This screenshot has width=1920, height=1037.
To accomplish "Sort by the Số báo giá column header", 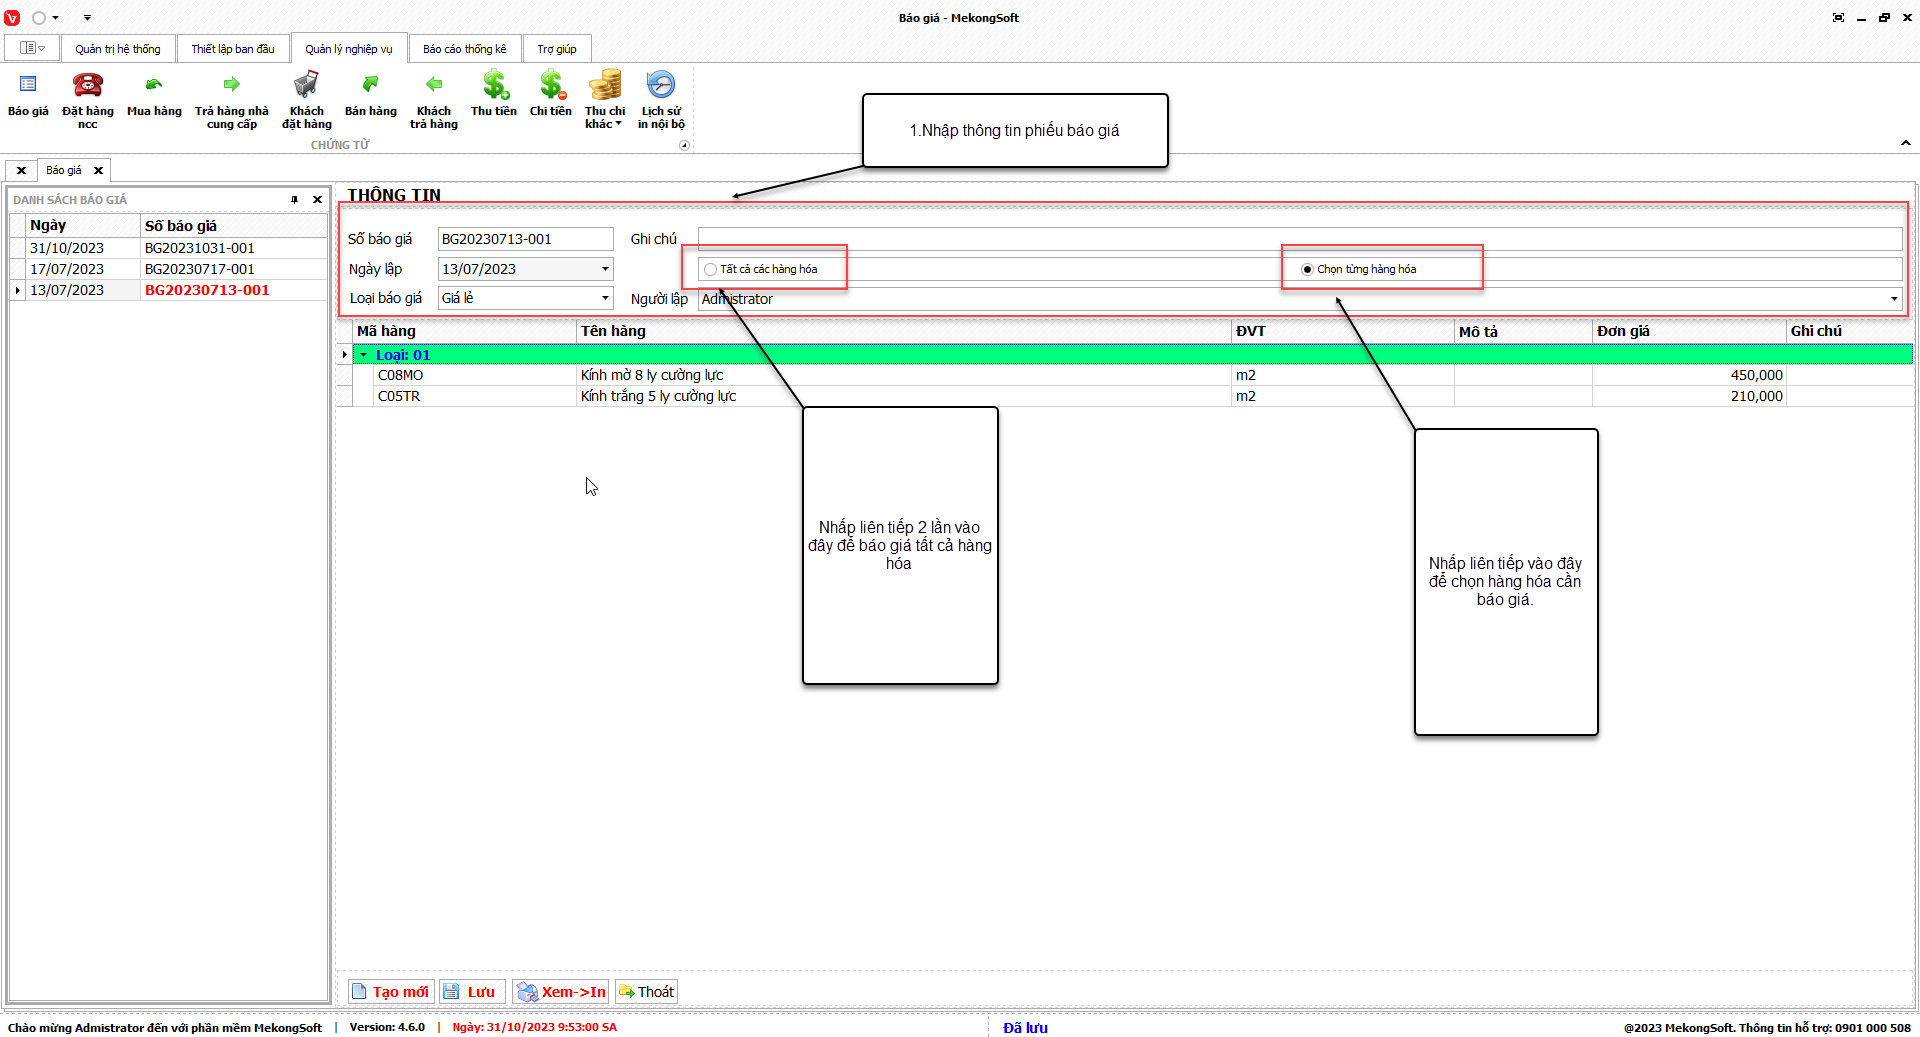I will 234,226.
